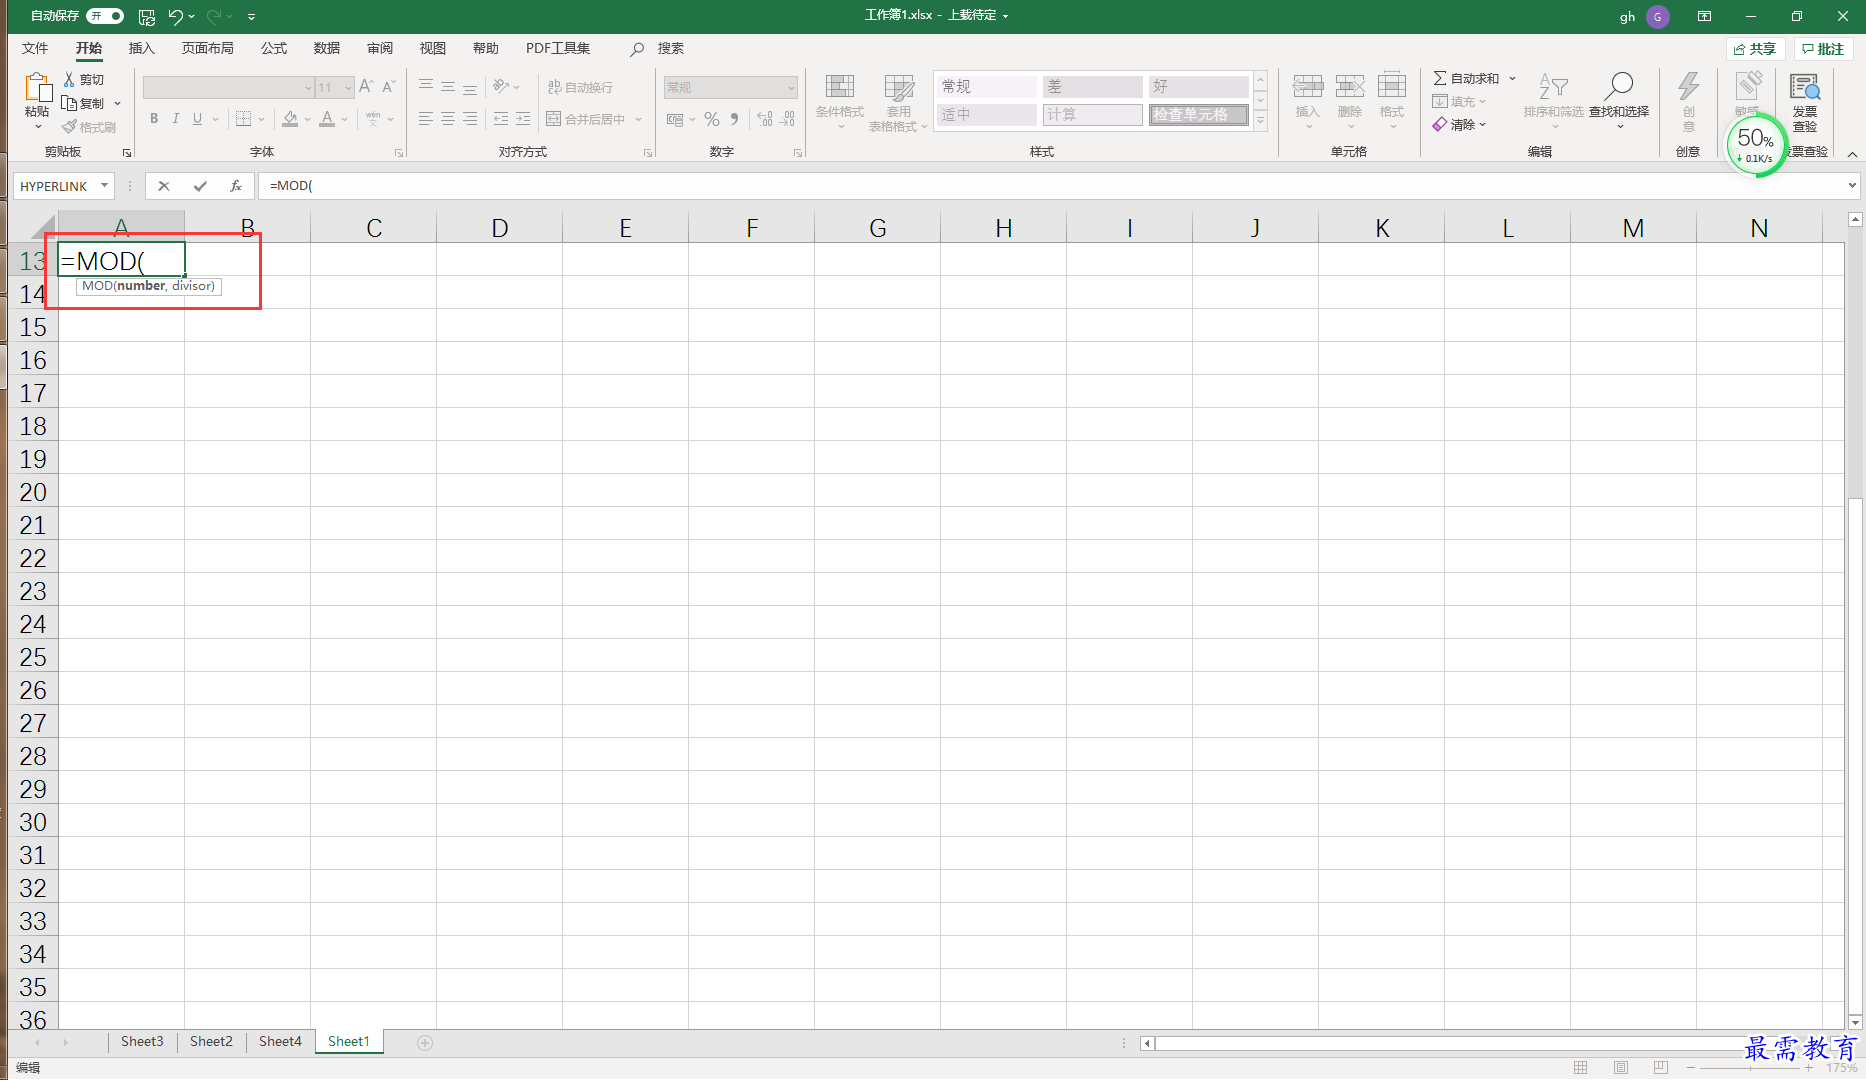The image size is (1866, 1080).
Task: Click the font color A swatch
Action: point(327,119)
